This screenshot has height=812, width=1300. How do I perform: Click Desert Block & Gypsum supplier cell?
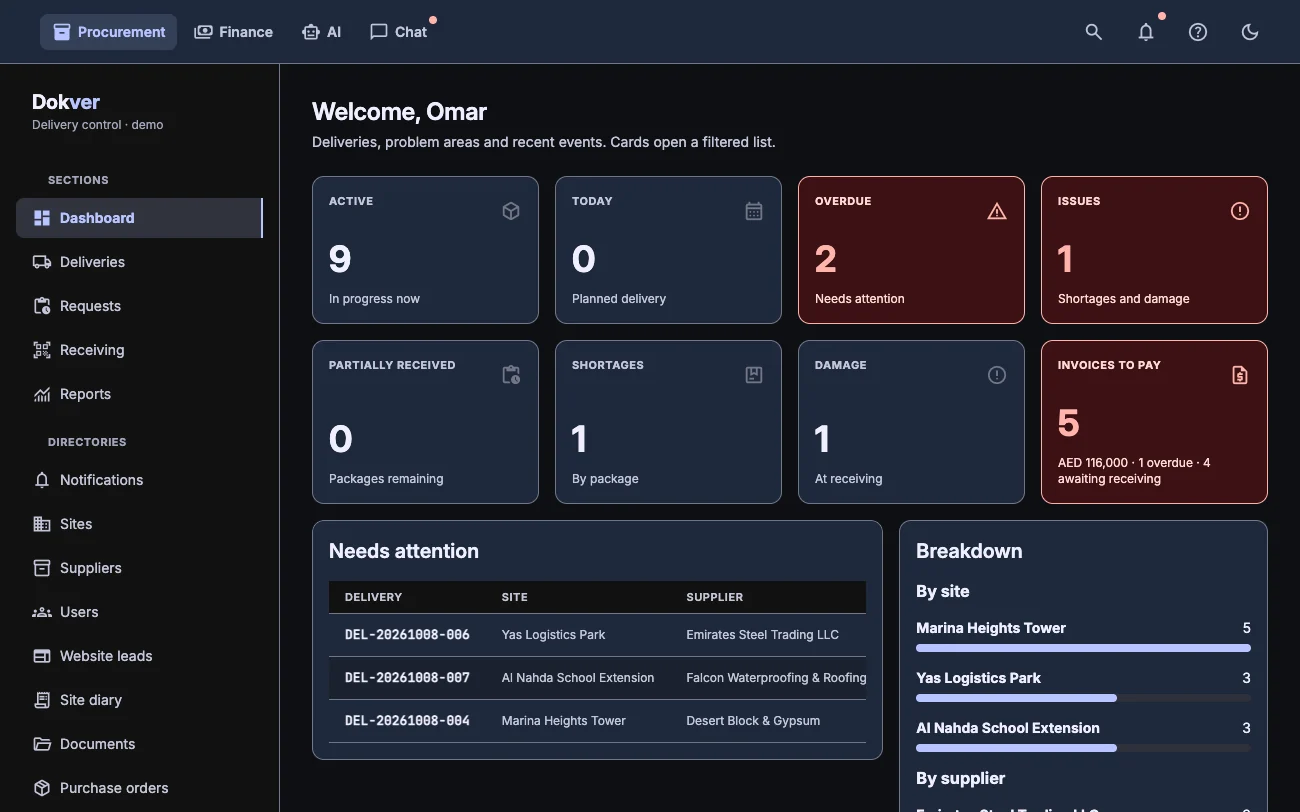click(x=753, y=720)
